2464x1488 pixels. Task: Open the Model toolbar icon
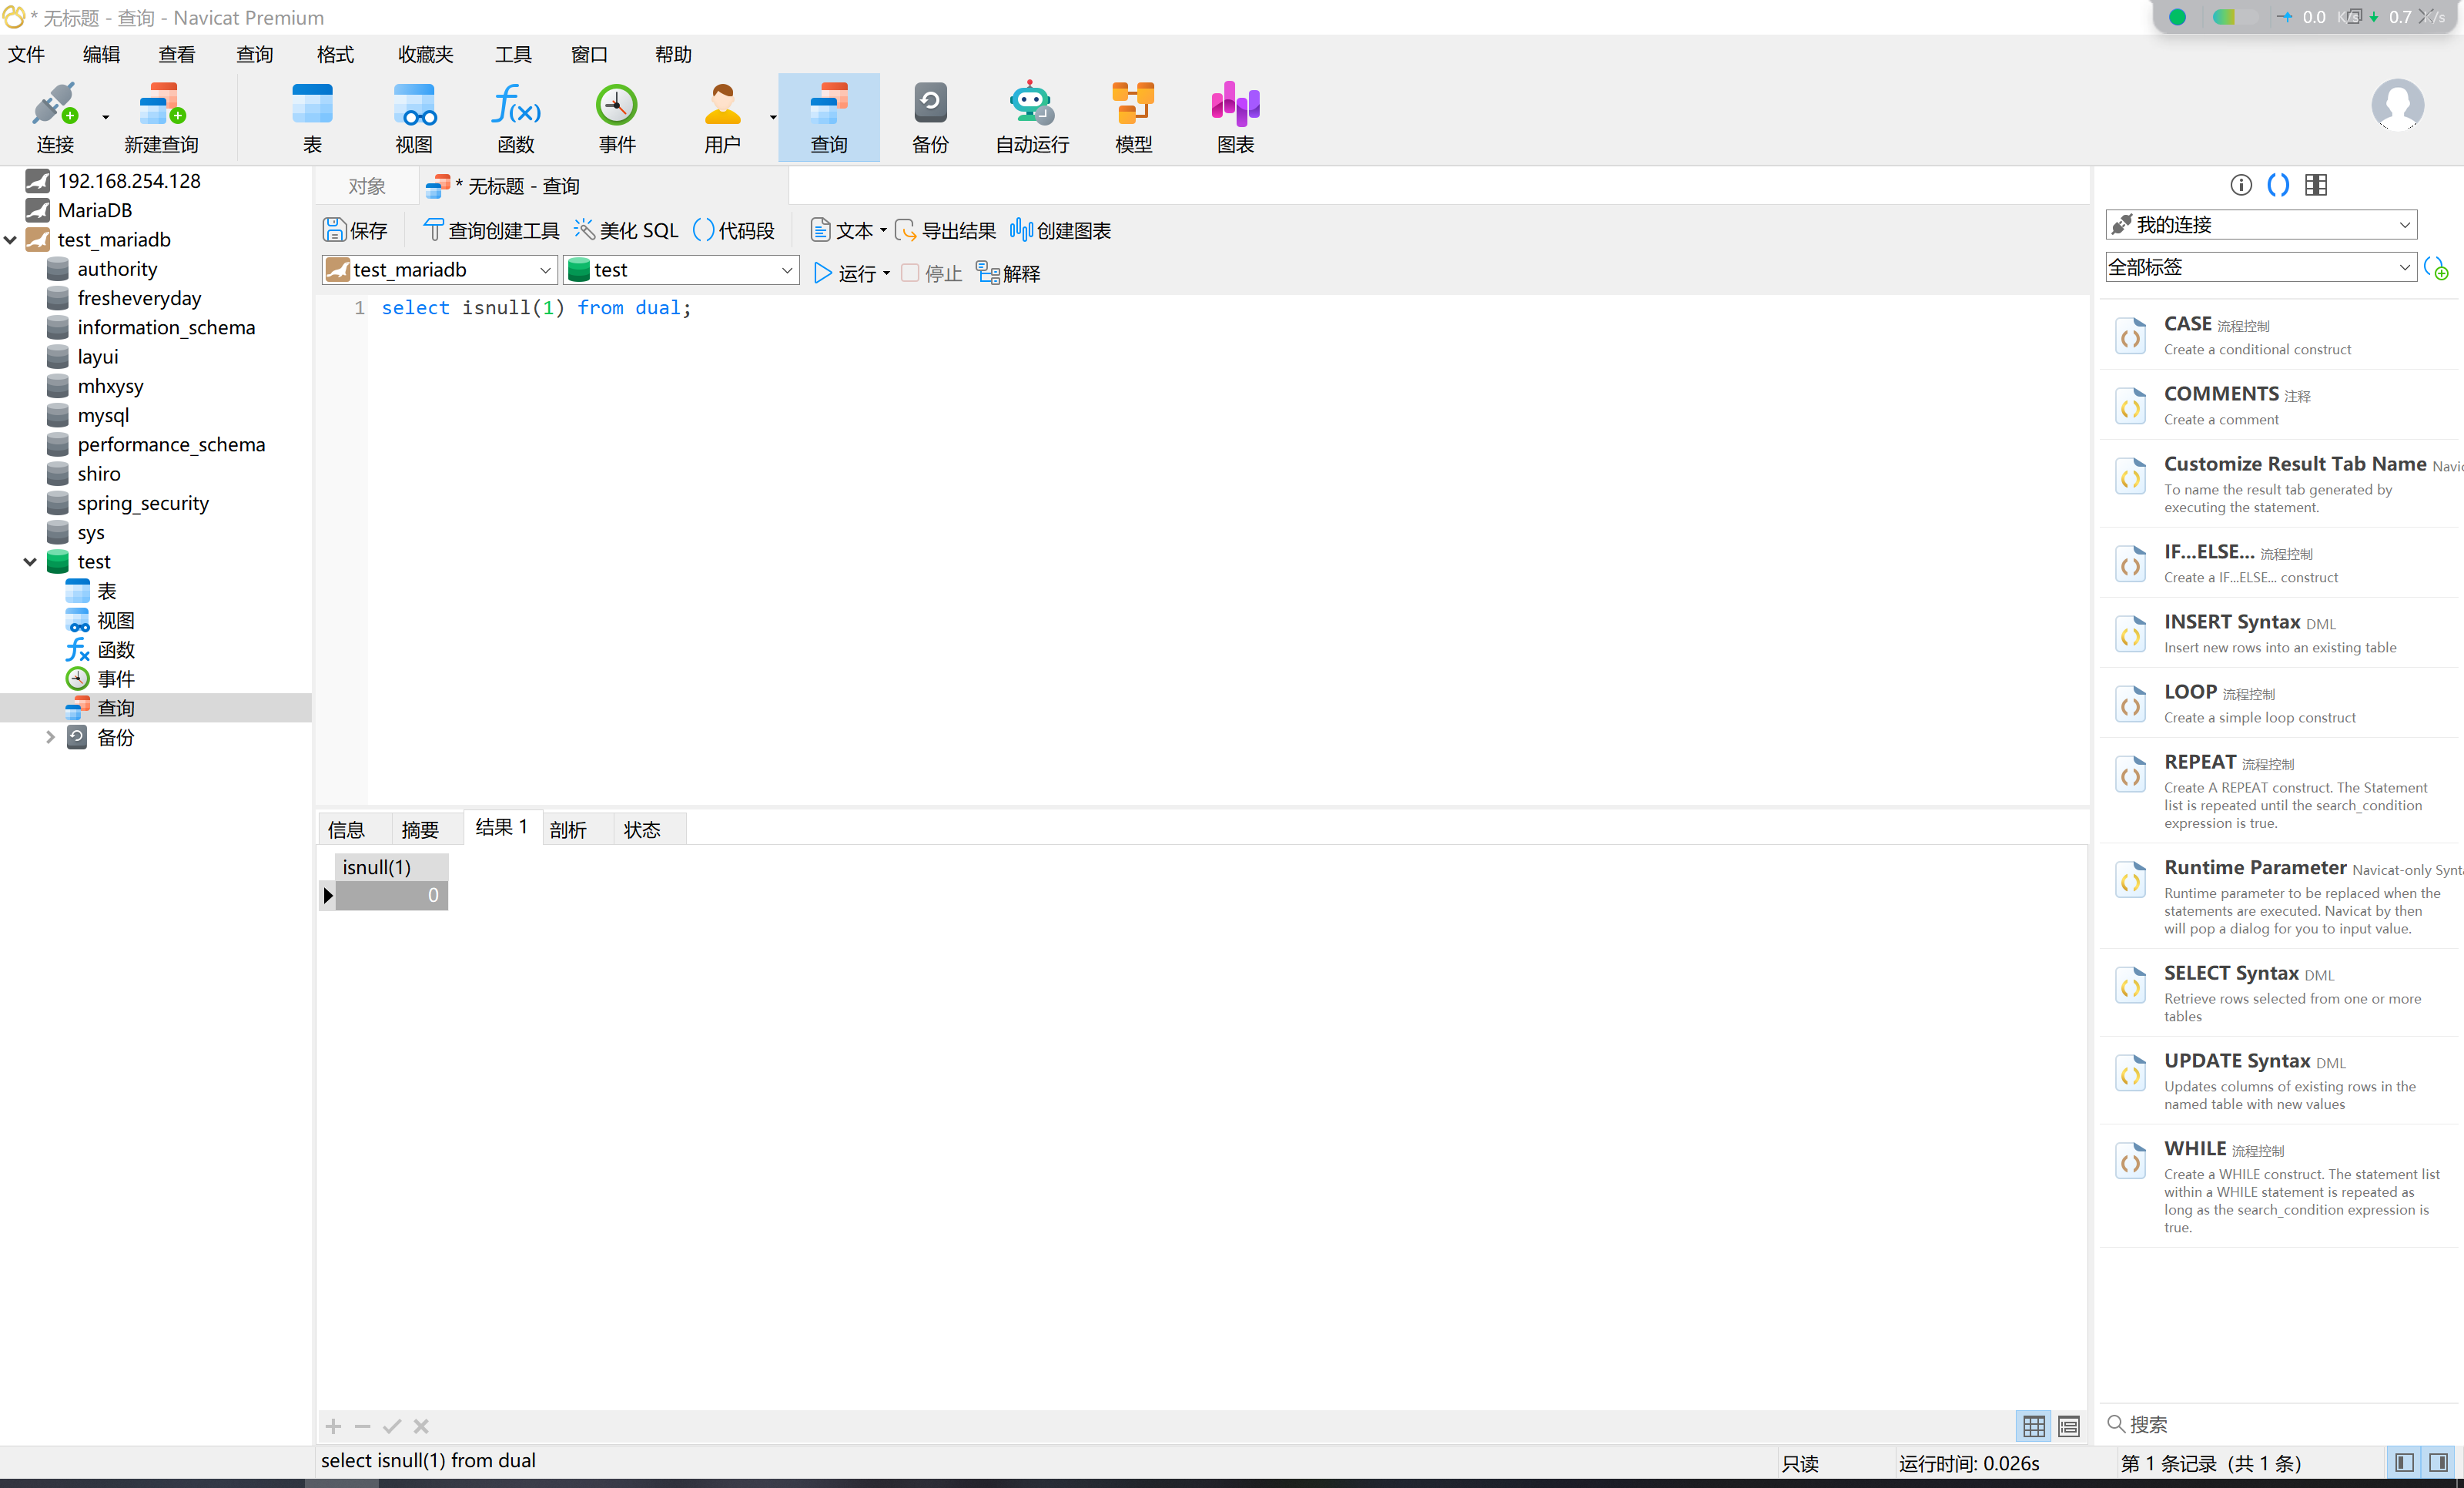(x=1133, y=118)
